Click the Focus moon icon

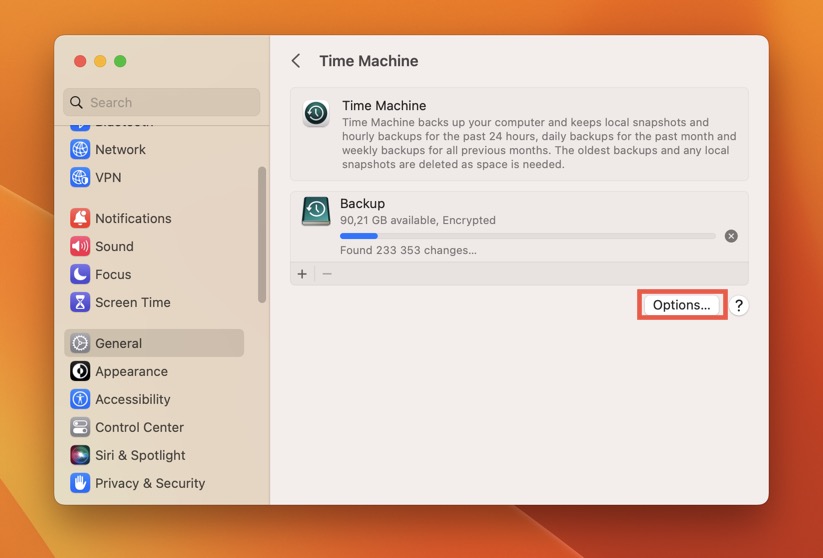point(80,274)
